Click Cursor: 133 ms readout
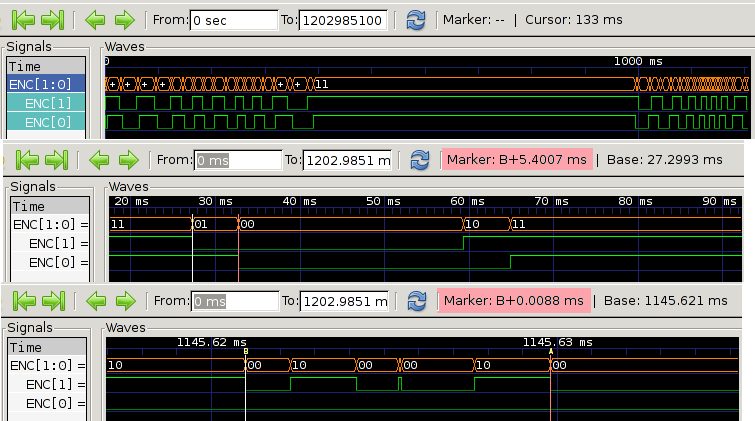 coord(573,20)
